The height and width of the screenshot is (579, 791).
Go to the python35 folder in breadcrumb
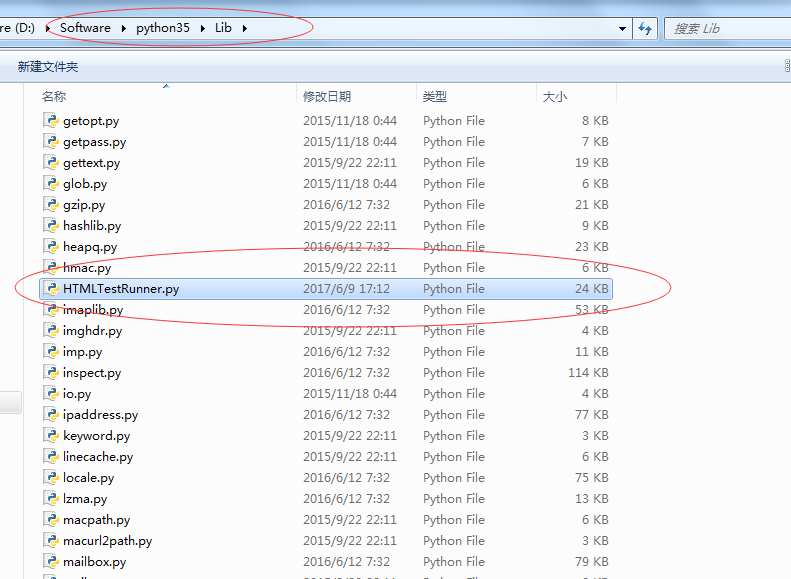[x=163, y=28]
